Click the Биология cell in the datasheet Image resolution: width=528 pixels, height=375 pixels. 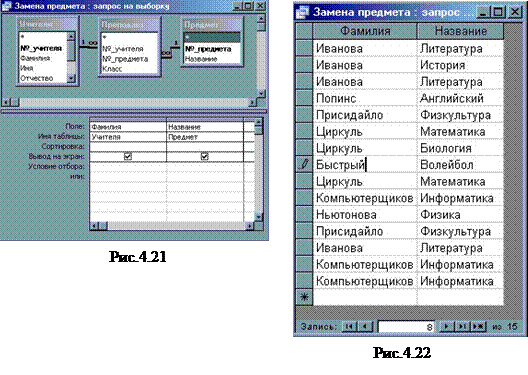(x=460, y=148)
